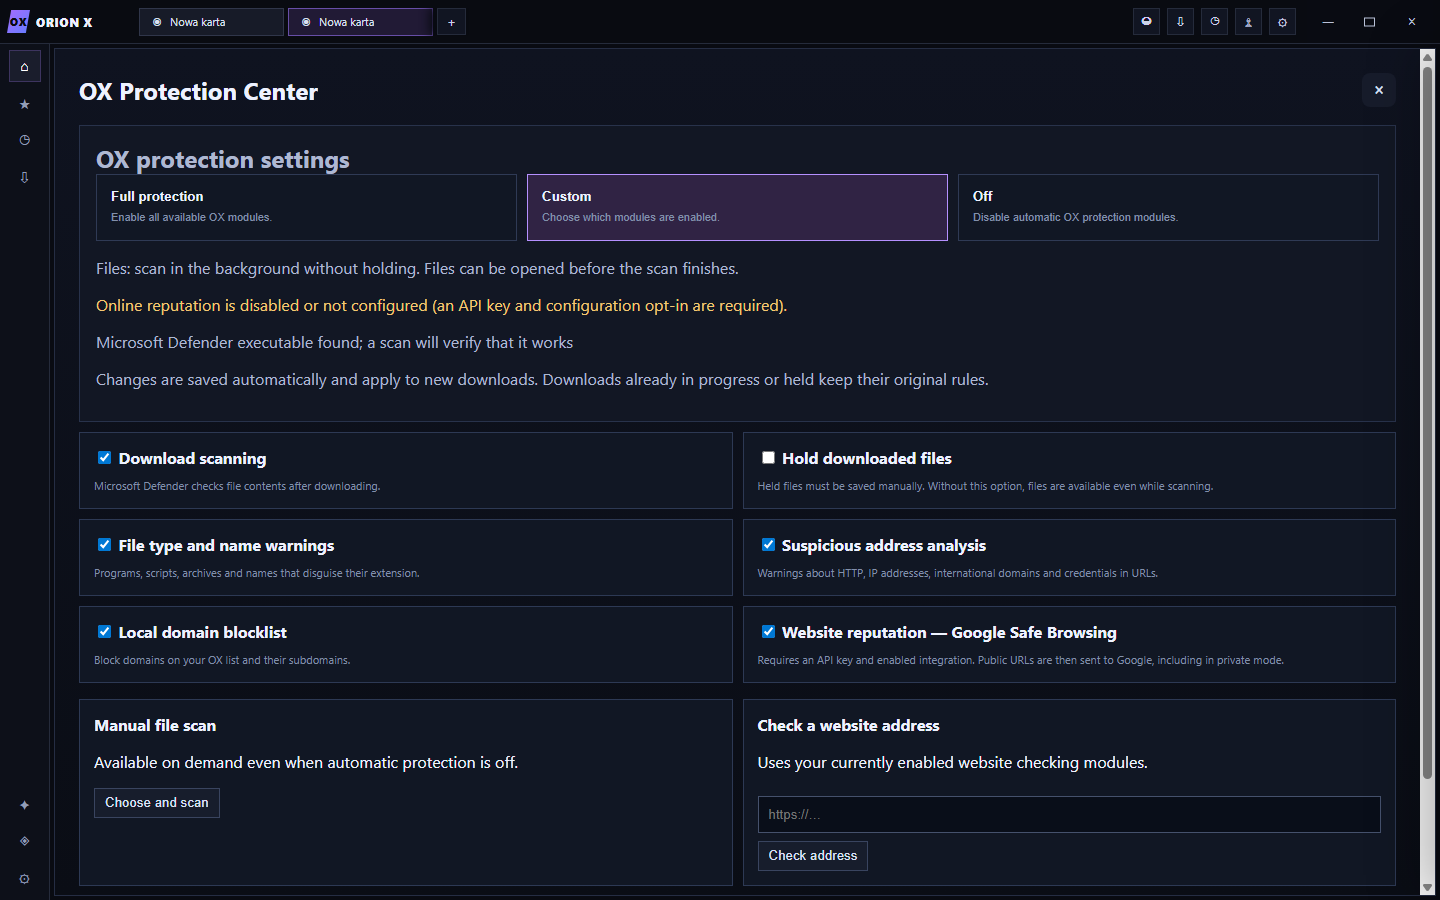Open the profile icon in the top toolbar
1440x900 pixels.
(x=1249, y=22)
